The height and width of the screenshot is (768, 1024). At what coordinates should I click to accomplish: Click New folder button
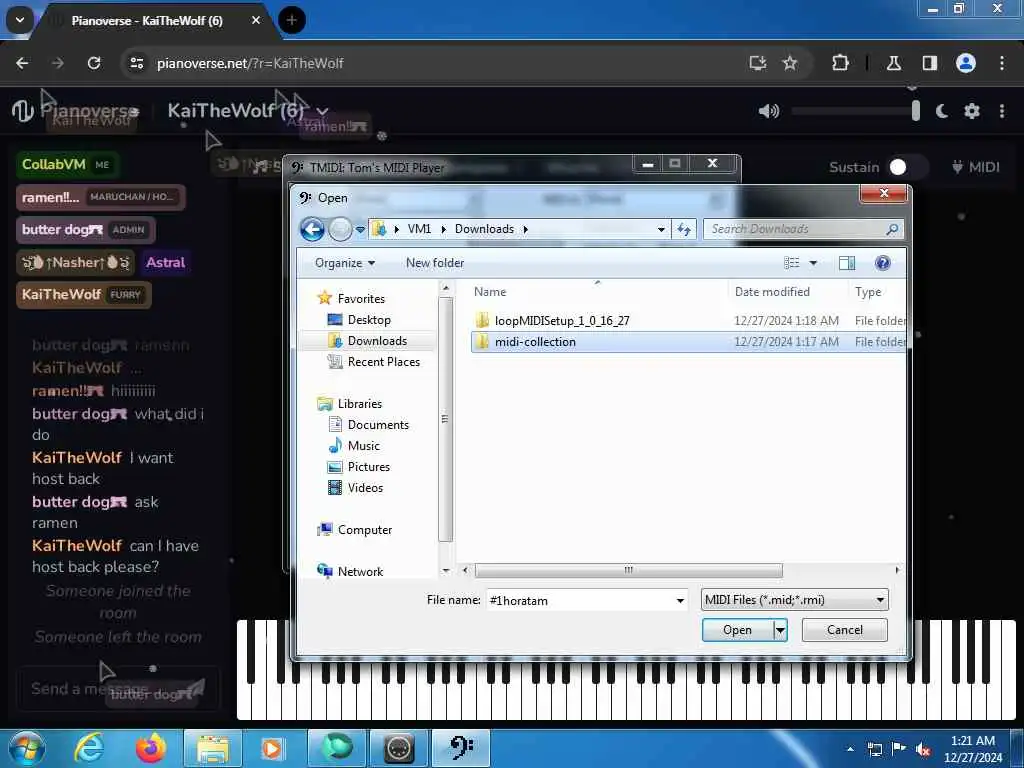coord(435,263)
